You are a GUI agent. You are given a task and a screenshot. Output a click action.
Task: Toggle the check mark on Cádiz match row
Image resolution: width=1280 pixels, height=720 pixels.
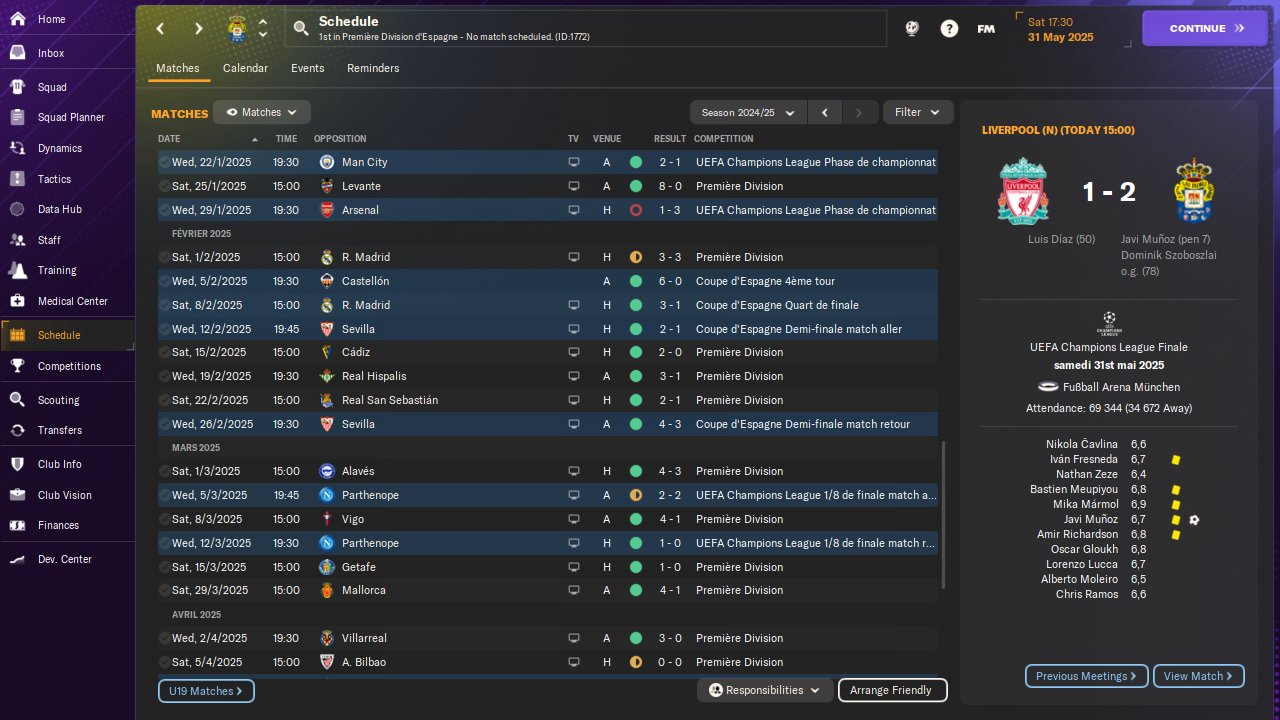coord(164,353)
